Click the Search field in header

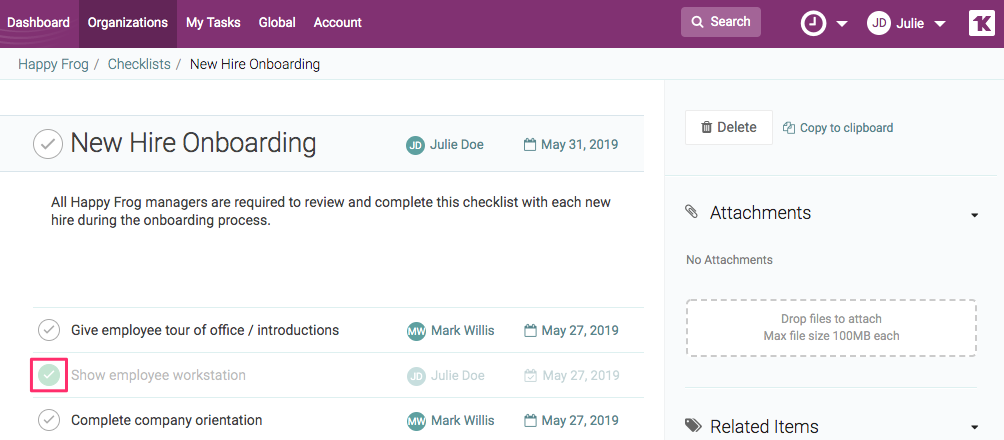point(720,22)
